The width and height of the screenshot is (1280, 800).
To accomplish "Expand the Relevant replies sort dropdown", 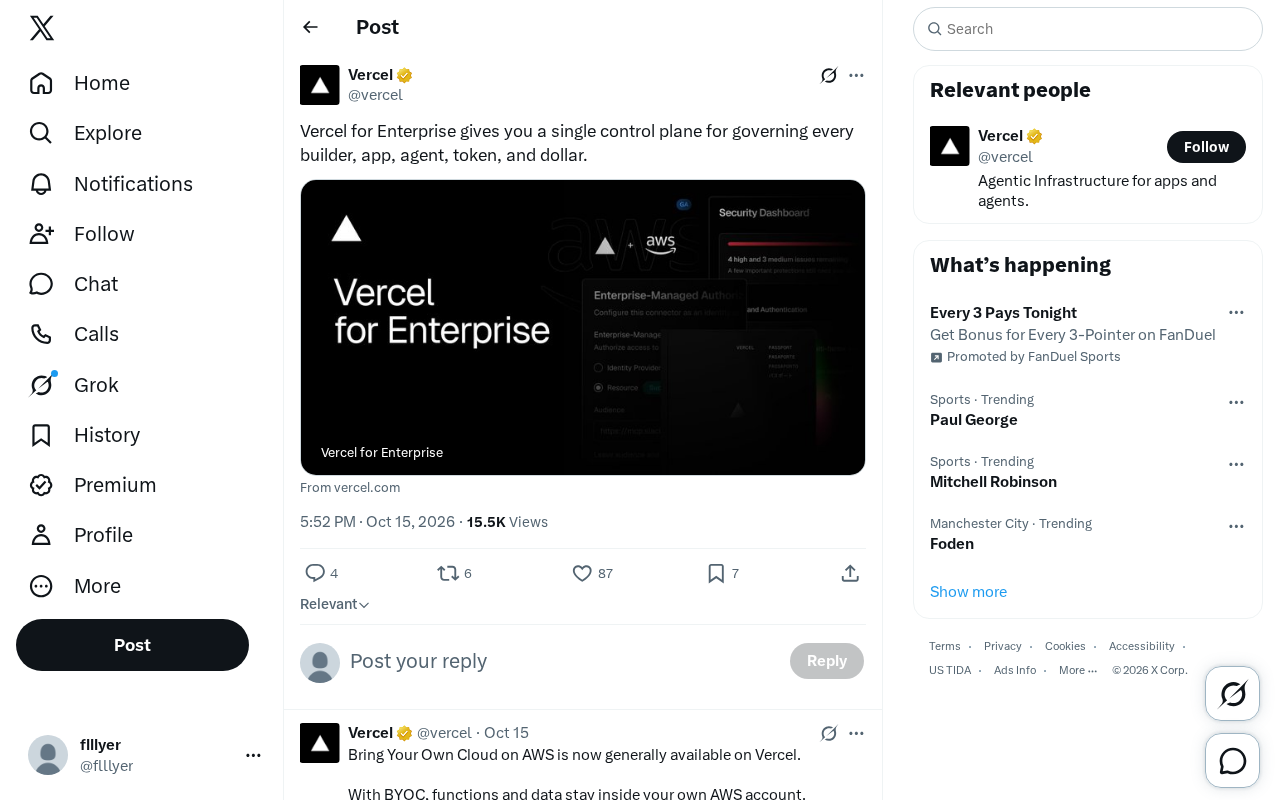I will coord(335,604).
